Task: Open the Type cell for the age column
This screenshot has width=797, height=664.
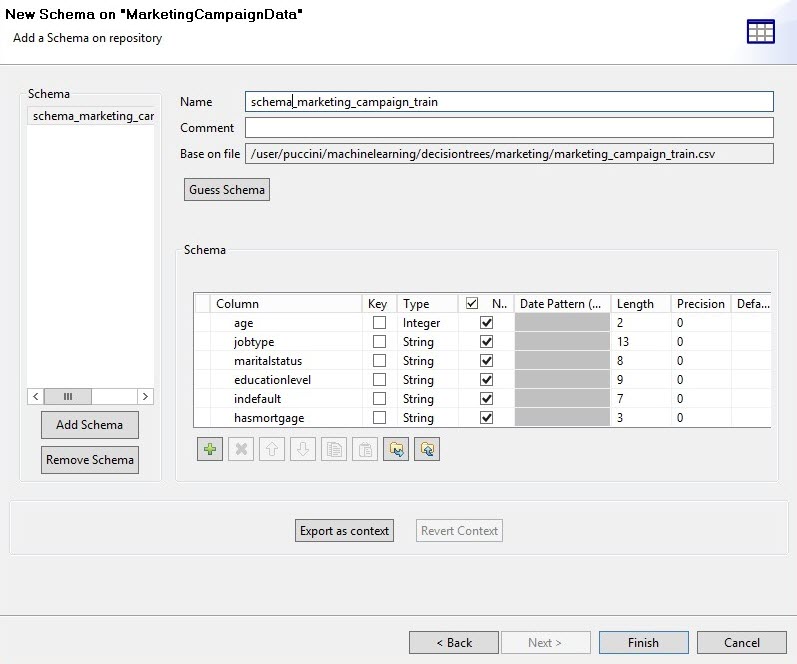Action: [x=427, y=323]
